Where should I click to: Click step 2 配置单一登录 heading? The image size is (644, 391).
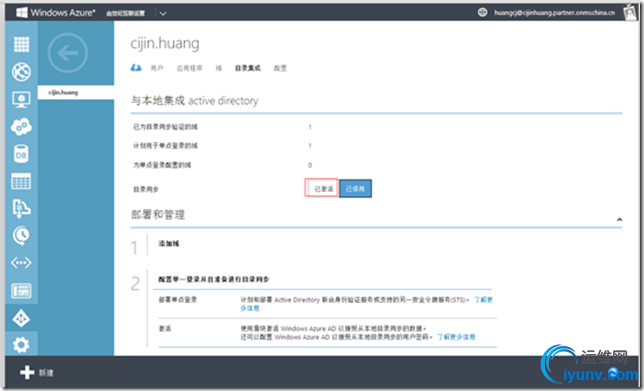(214, 279)
